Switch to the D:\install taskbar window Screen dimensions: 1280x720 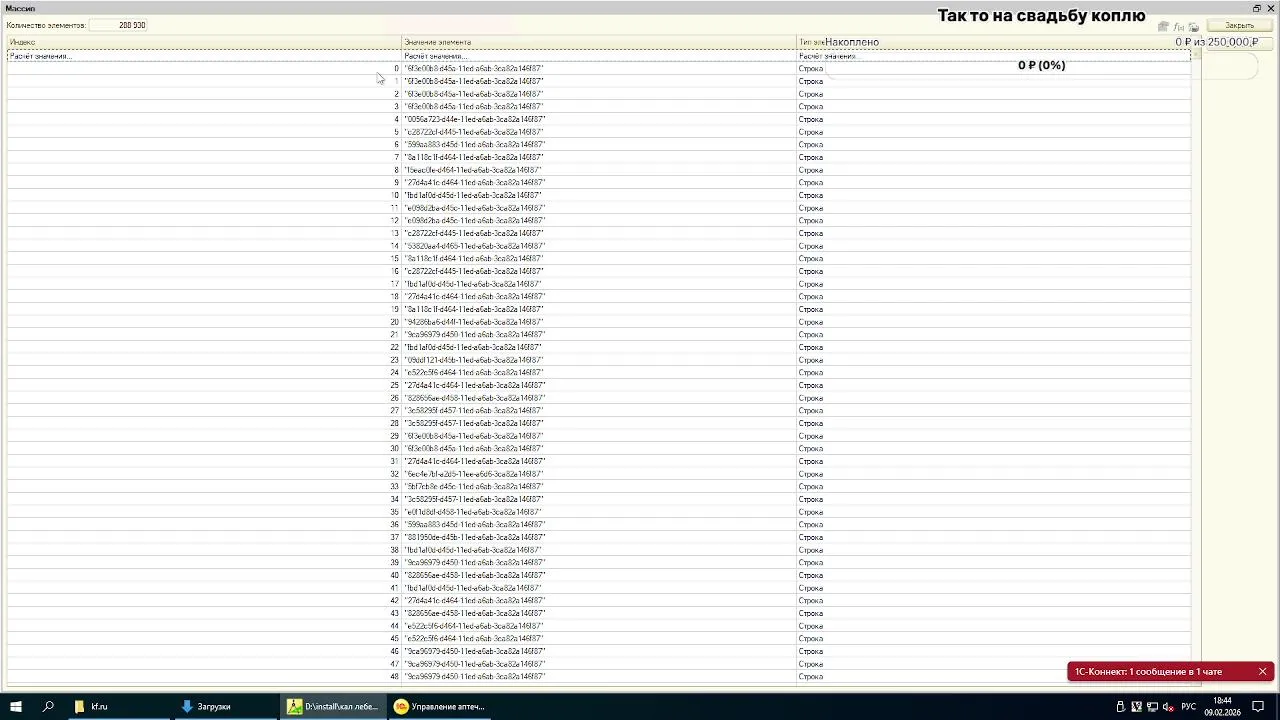point(334,706)
